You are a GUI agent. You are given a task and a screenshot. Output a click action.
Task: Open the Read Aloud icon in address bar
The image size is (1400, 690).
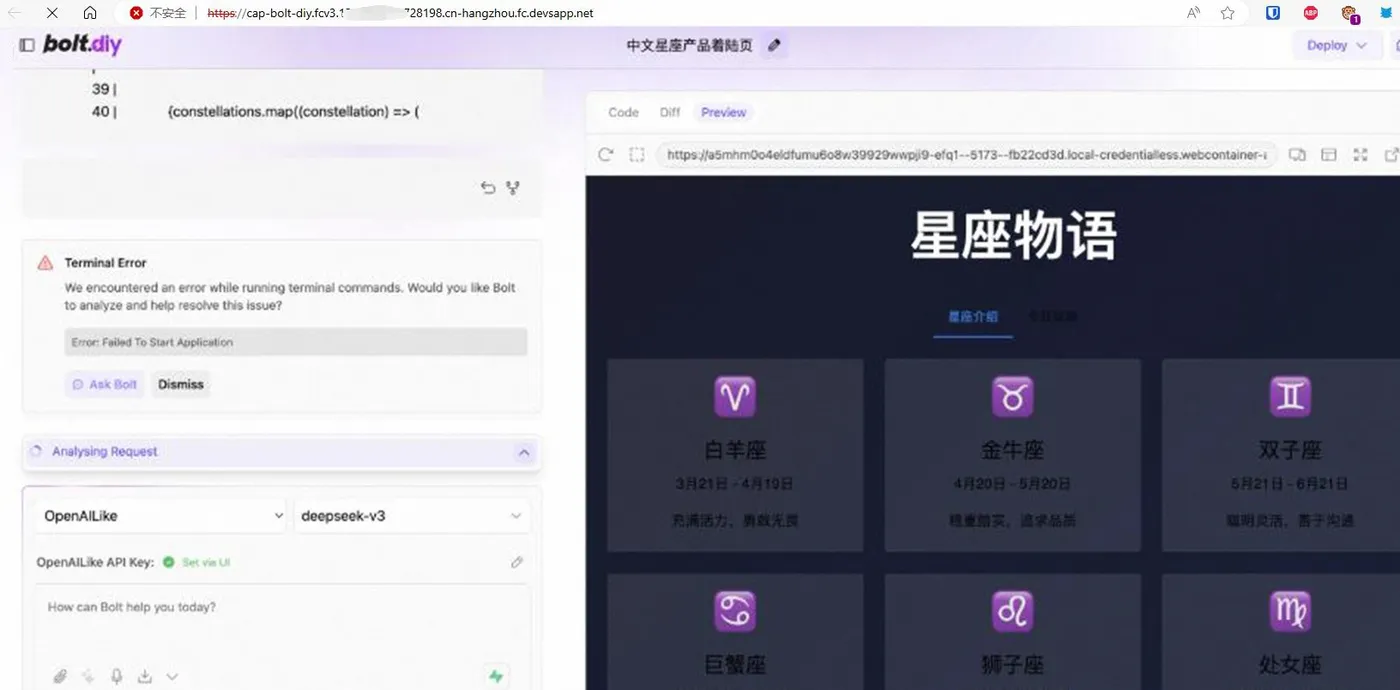1193,13
